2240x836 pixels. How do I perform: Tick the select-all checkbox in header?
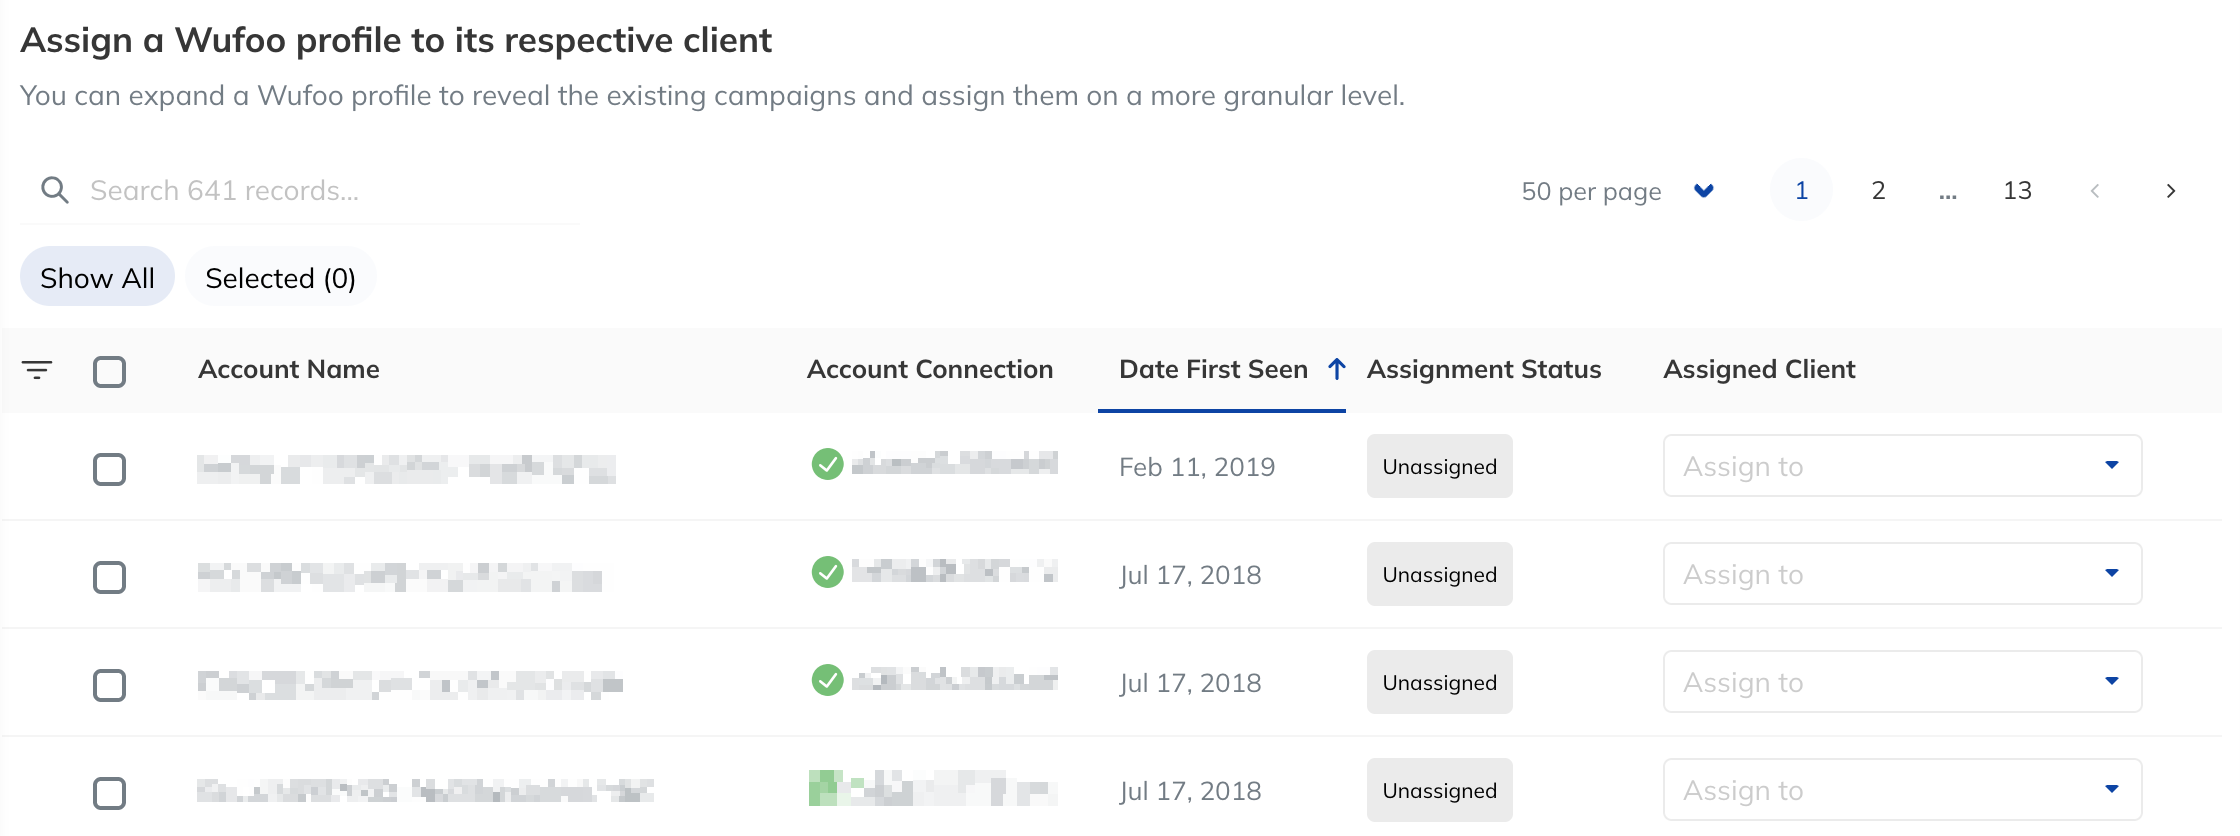coord(109,371)
